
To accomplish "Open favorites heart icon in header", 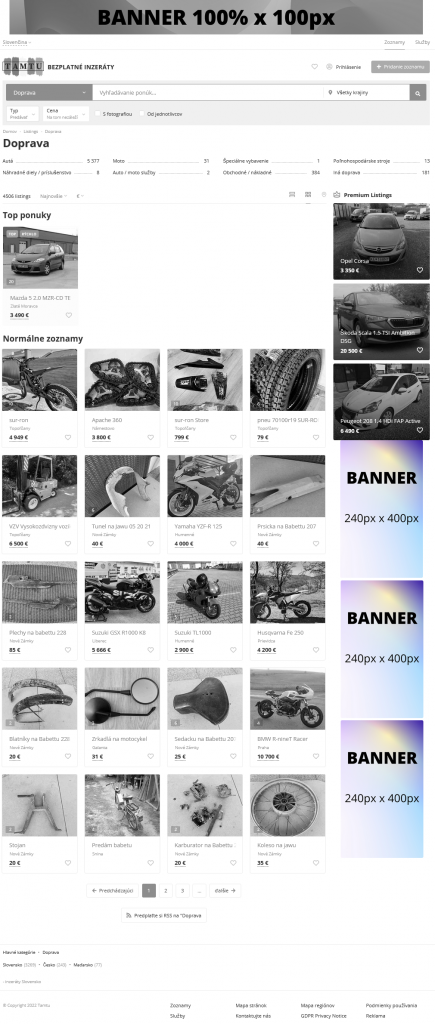I will point(314,67).
